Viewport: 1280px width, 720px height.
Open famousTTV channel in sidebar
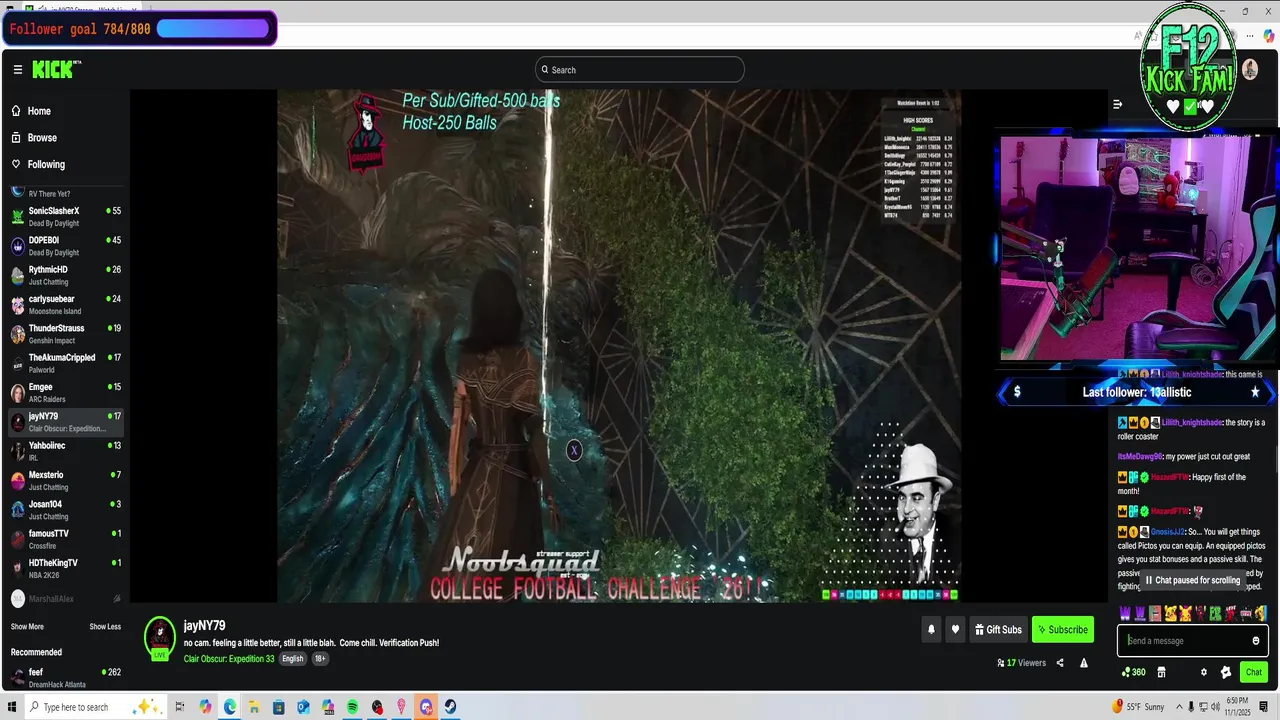66,539
